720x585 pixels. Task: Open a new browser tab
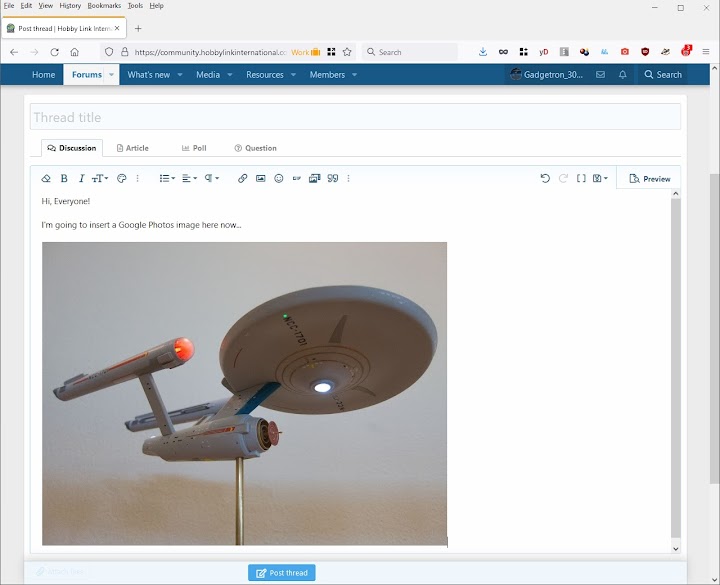pyautogui.click(x=138, y=28)
